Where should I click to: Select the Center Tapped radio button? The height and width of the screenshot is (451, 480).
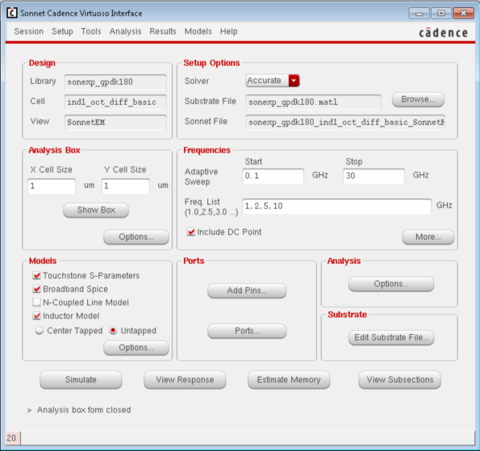click(39, 331)
